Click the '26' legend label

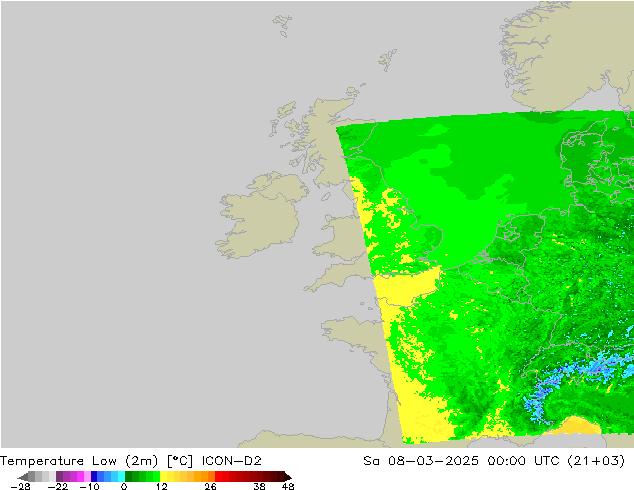[210, 486]
